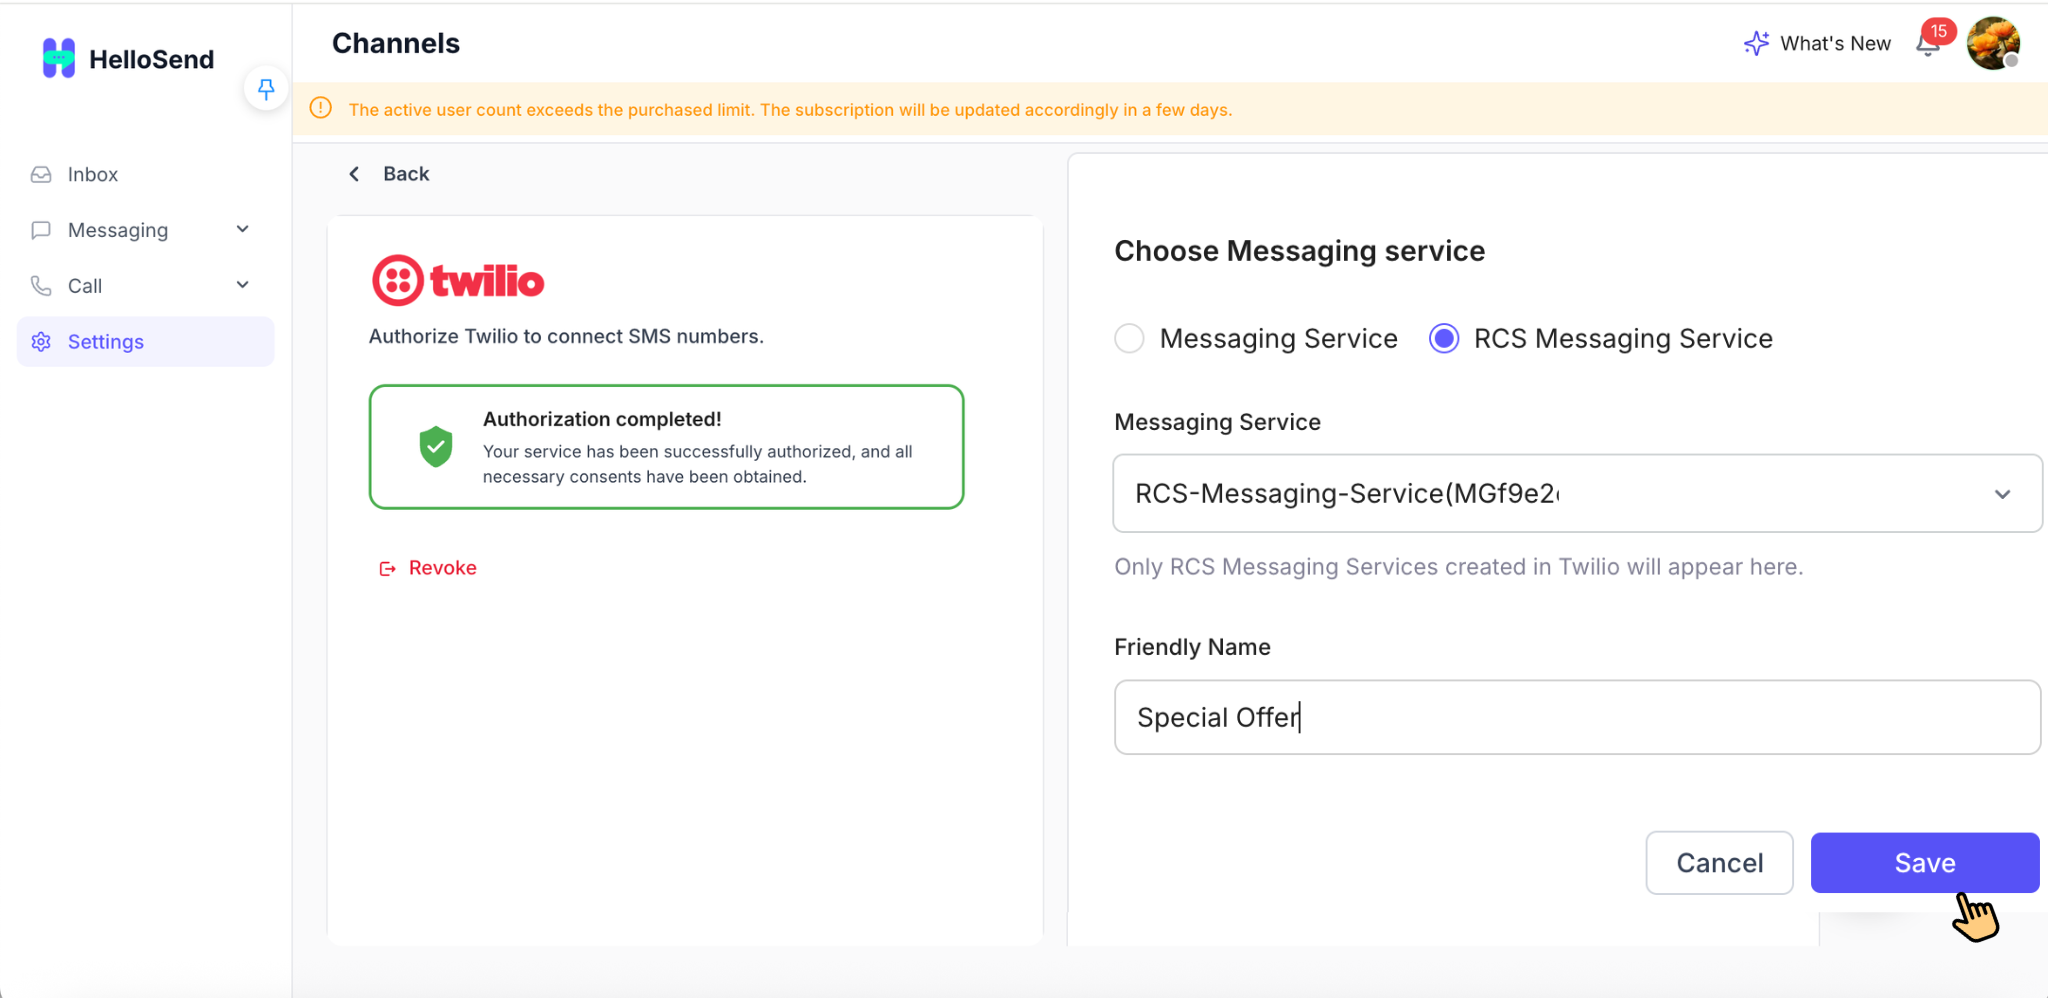Click the Choose Messaging service heading
Image resolution: width=2048 pixels, height=998 pixels.
pos(1299,251)
